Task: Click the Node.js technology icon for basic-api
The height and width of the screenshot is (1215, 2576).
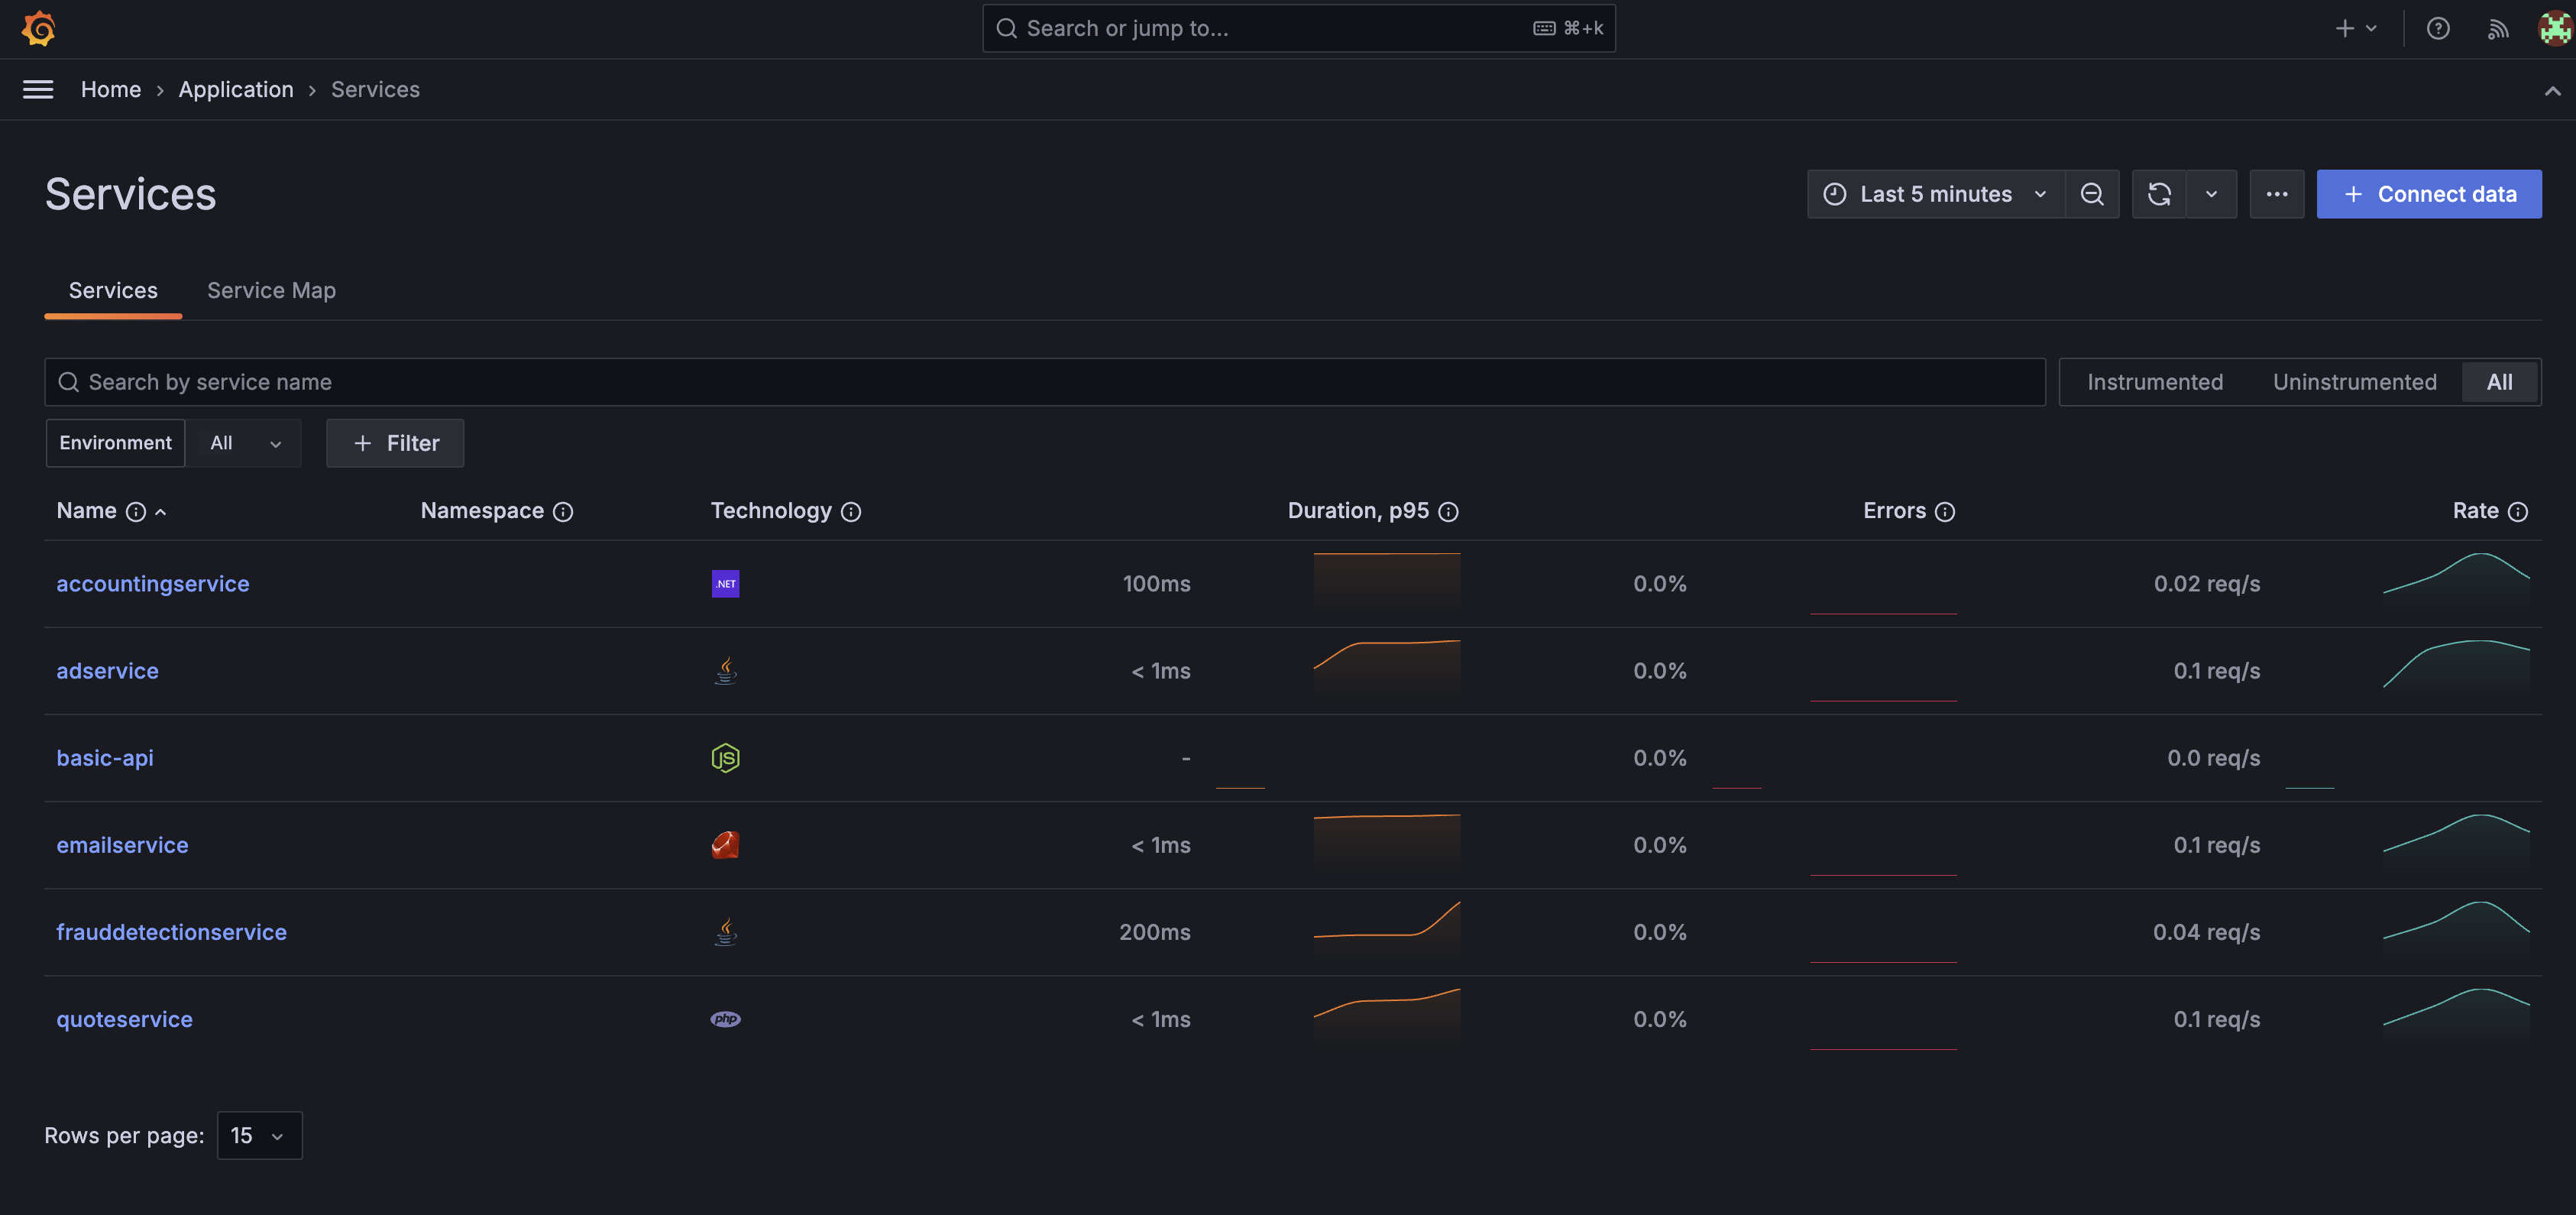Action: [x=724, y=758]
